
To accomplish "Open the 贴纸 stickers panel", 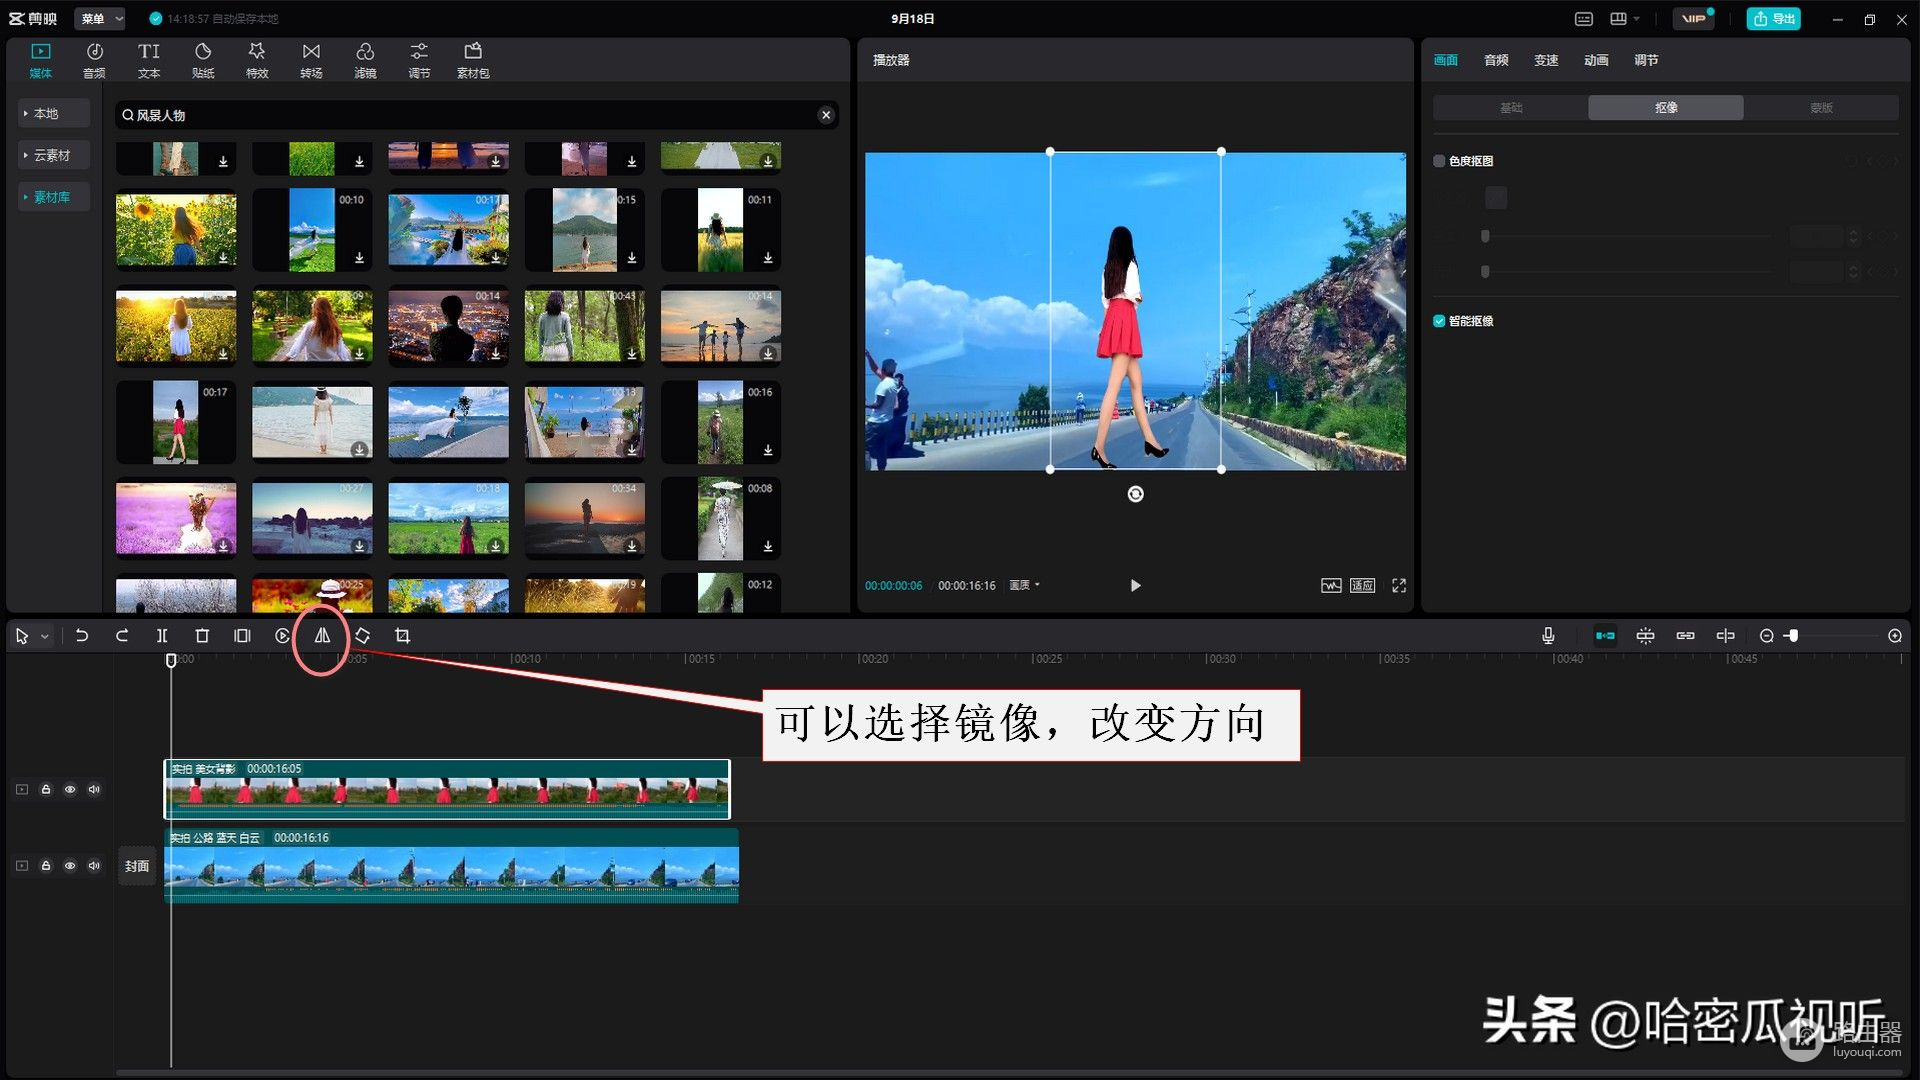I will 203,60.
